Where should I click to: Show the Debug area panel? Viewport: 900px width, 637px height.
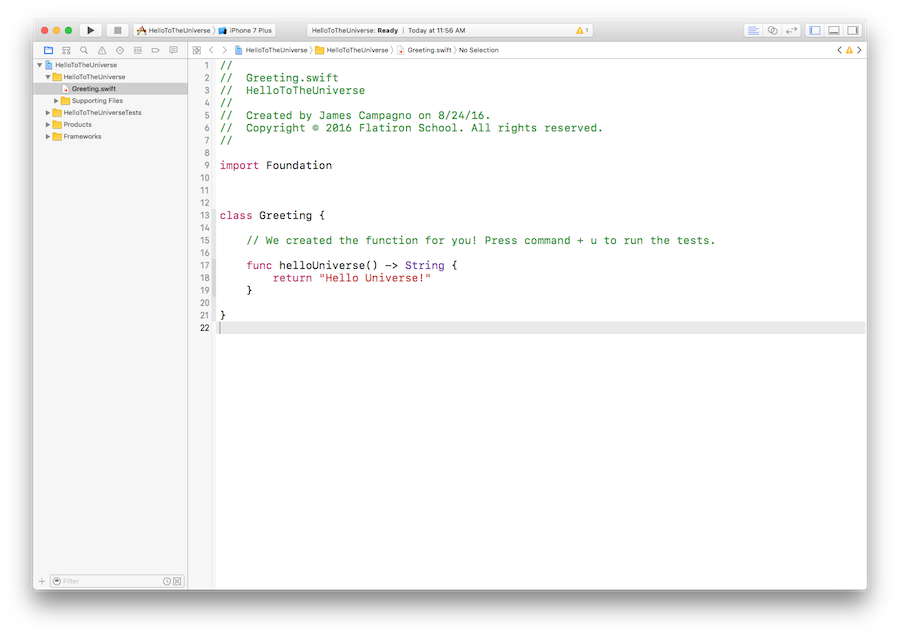[834, 30]
